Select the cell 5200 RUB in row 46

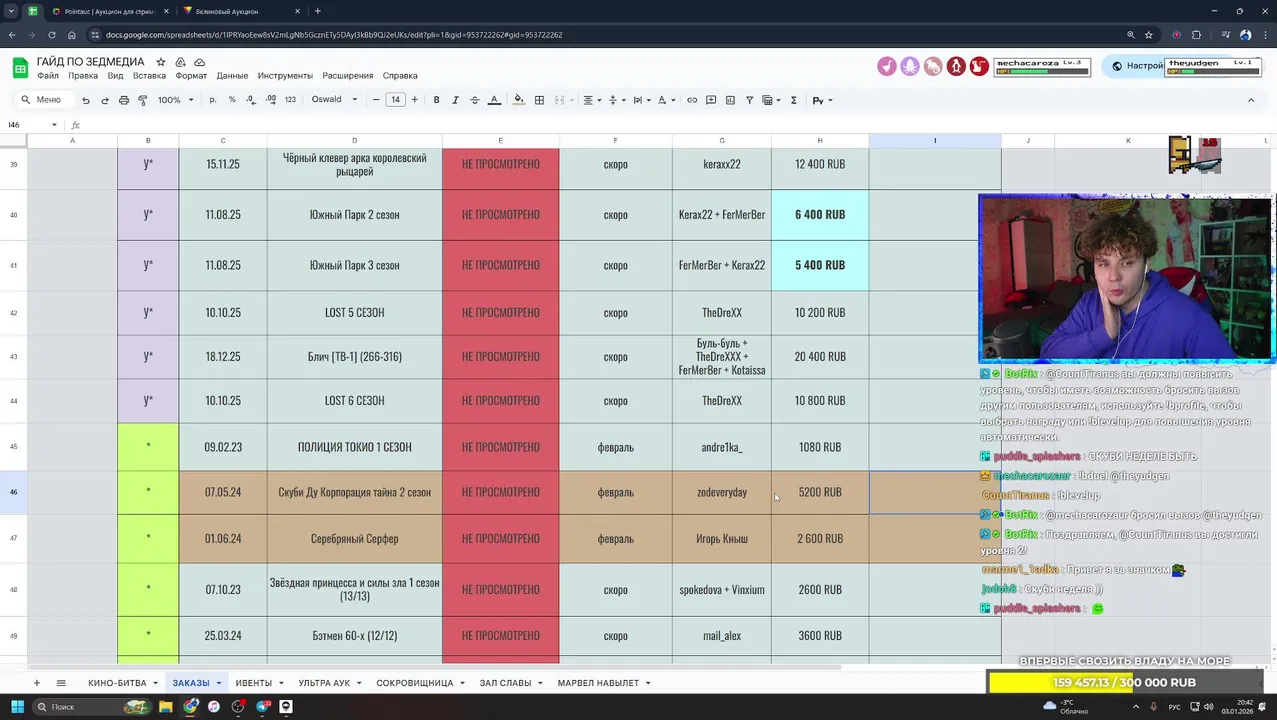click(x=820, y=492)
